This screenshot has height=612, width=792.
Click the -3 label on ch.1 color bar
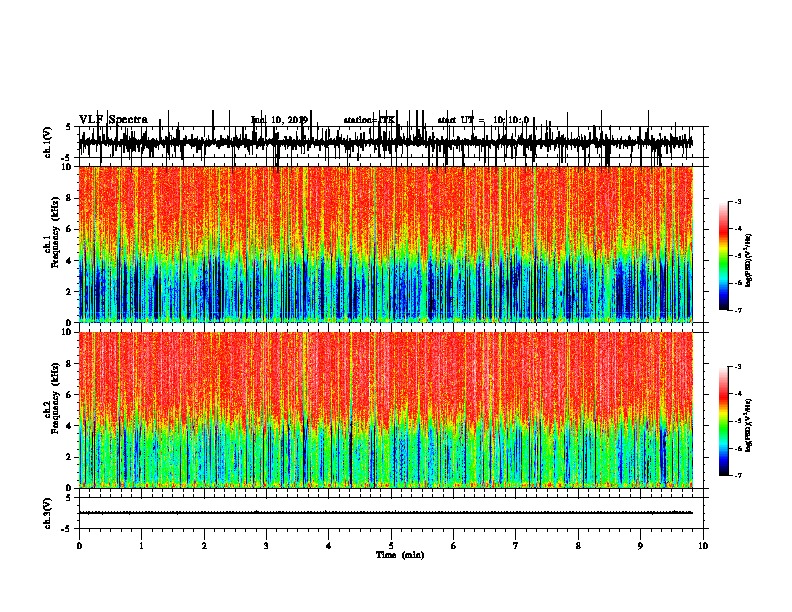pyautogui.click(x=738, y=201)
